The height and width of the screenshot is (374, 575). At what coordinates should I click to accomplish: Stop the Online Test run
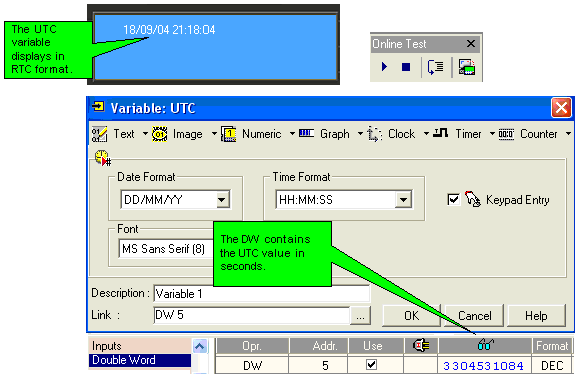pyautogui.click(x=406, y=67)
